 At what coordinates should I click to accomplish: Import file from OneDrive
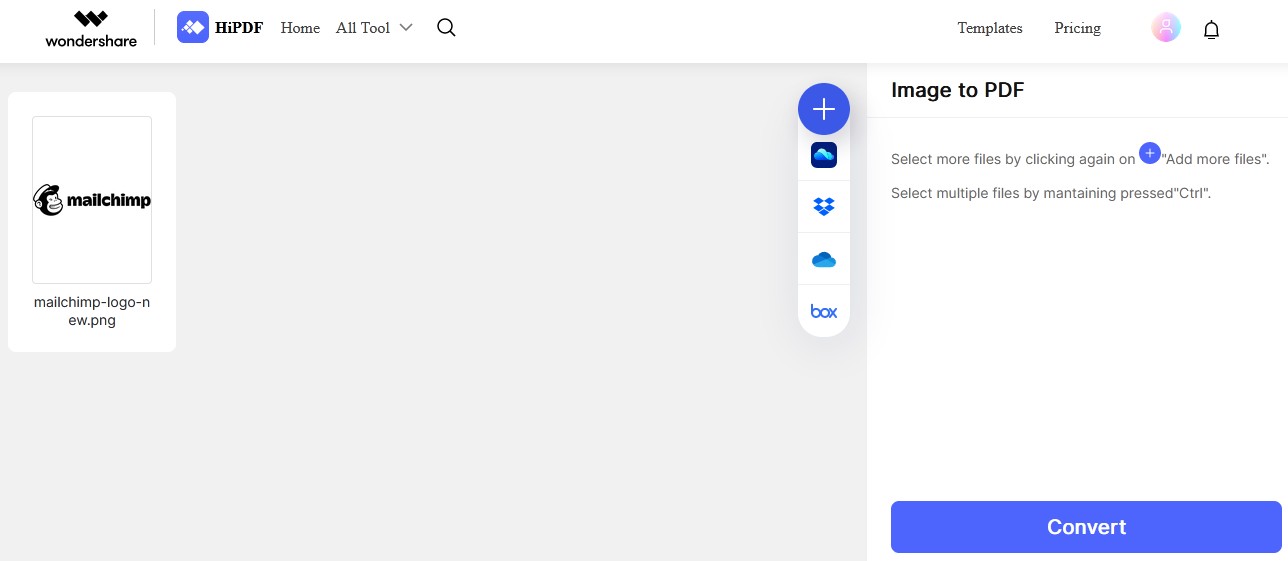824,260
